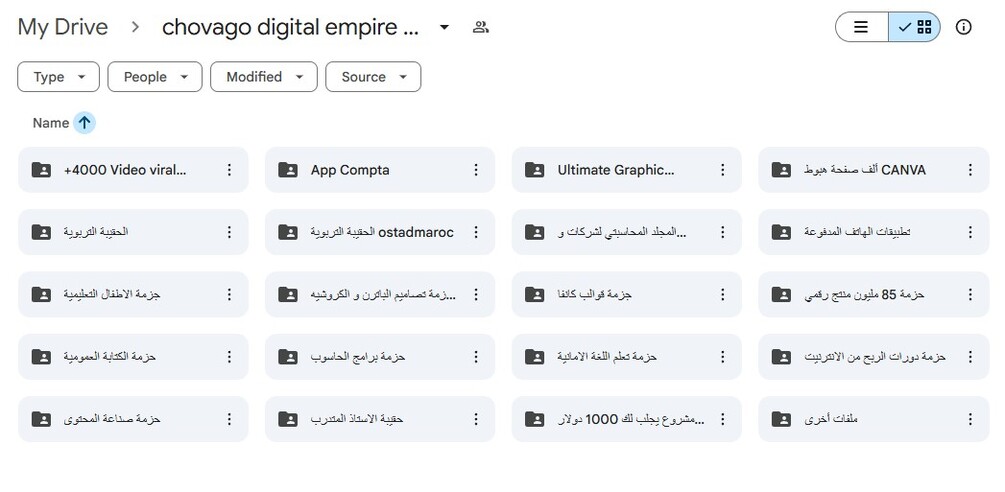Viewport: 1005px width, 492px height.
Task: Click the name sort direction arrow
Action: pyautogui.click(x=84, y=123)
